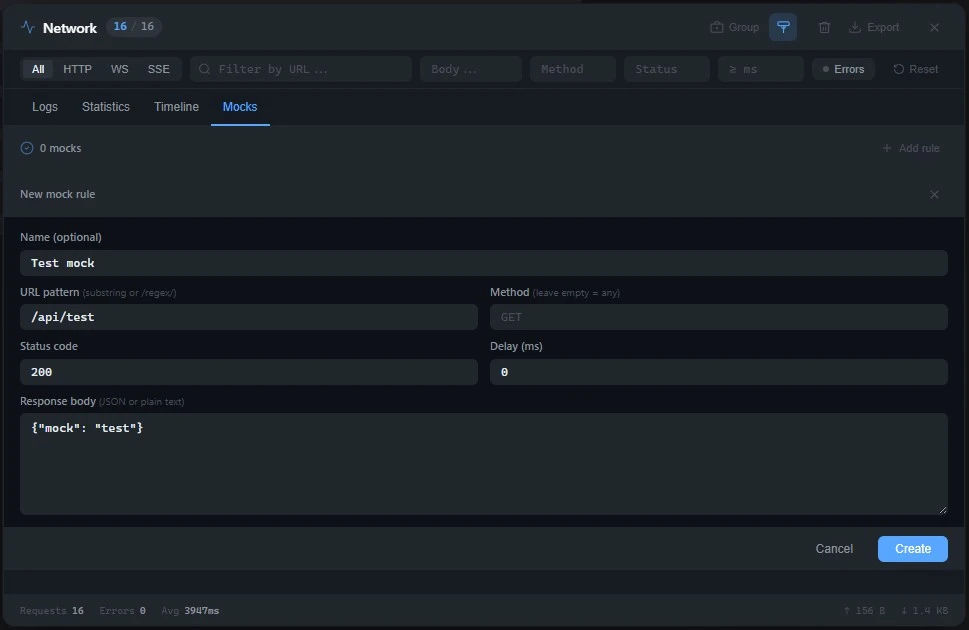Image resolution: width=969 pixels, height=630 pixels.
Task: Toggle the Errors only filter
Action: click(x=843, y=69)
